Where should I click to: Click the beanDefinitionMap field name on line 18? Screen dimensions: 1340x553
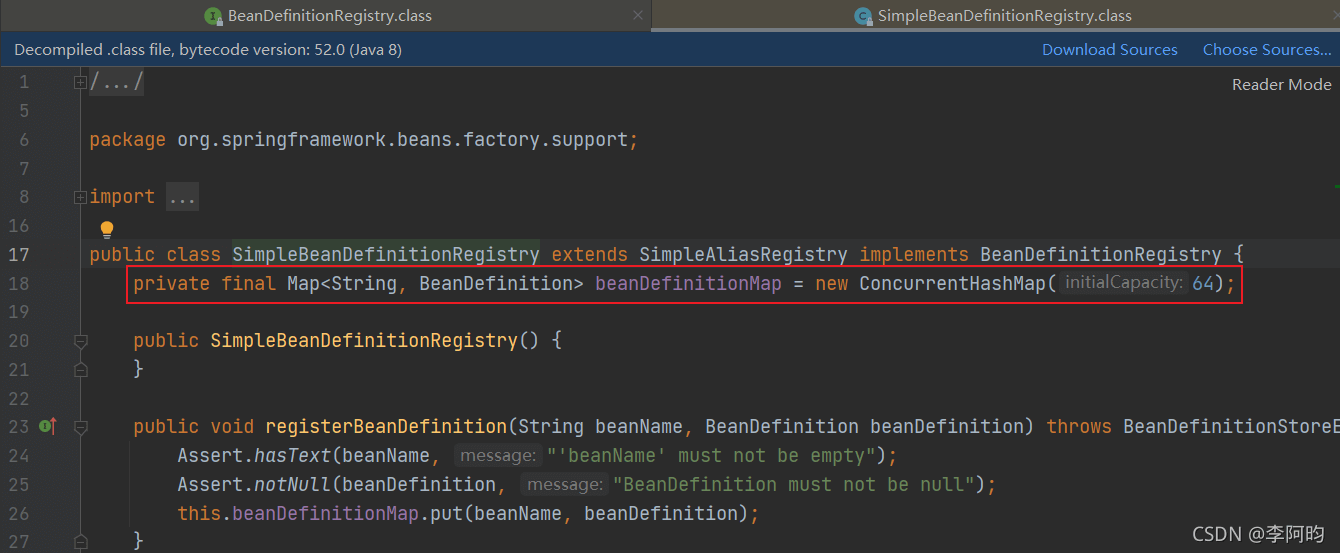[688, 283]
